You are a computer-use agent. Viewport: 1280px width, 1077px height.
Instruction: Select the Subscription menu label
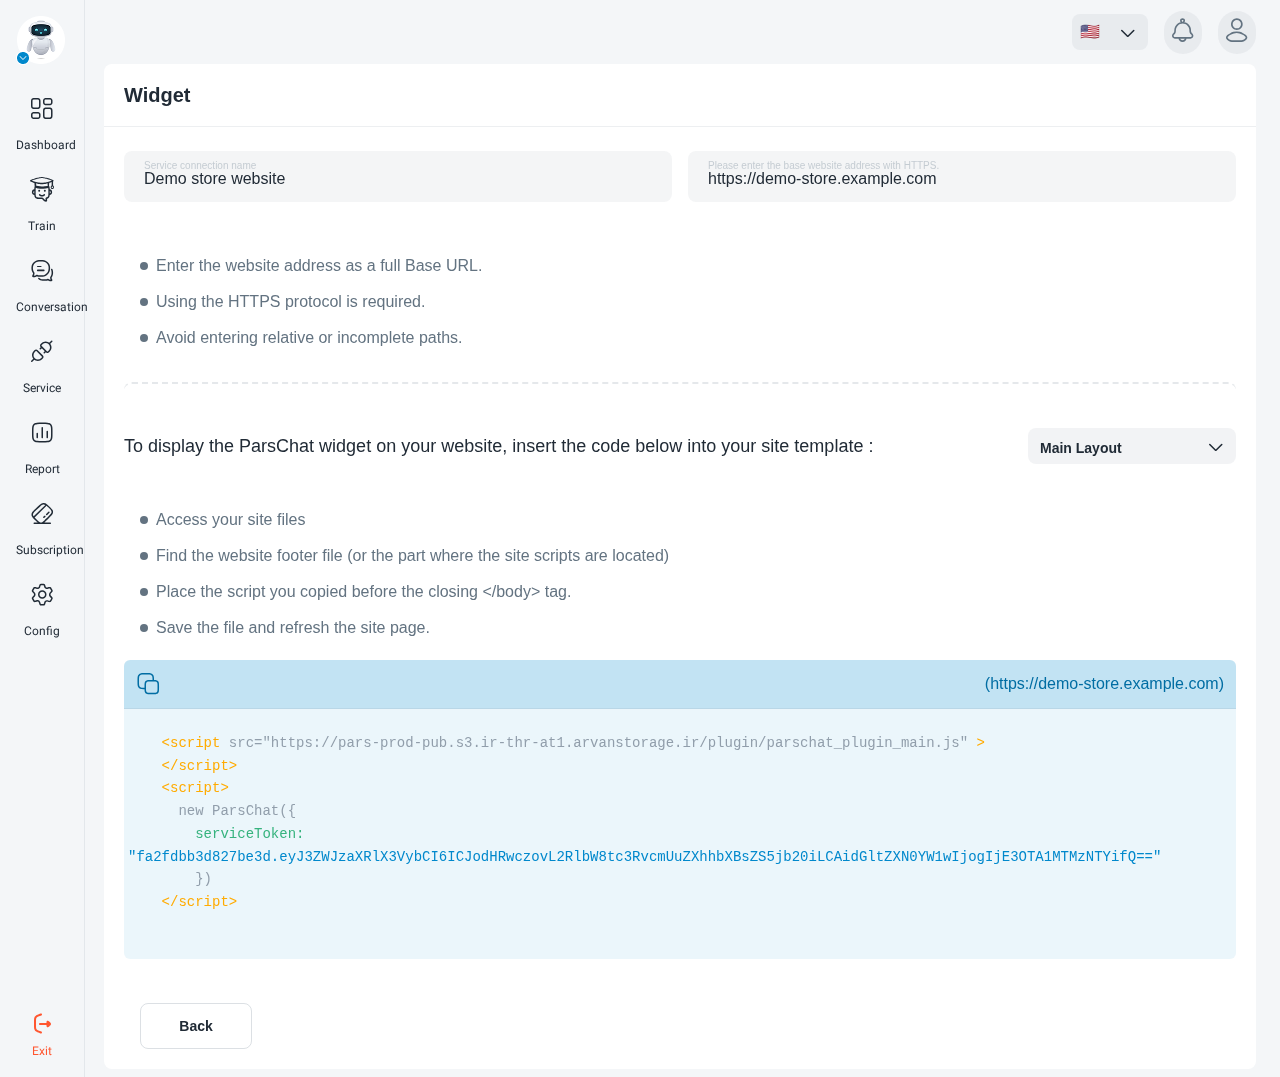[x=50, y=550]
